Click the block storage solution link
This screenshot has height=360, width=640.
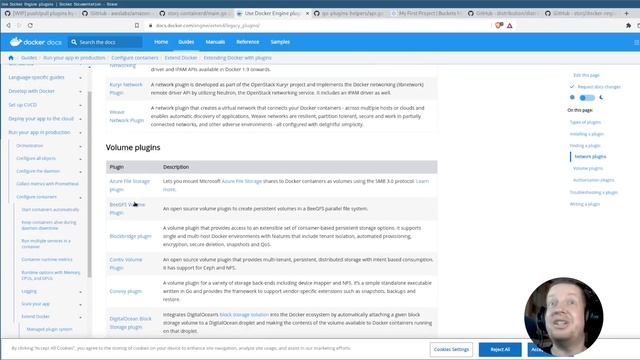click(244, 315)
